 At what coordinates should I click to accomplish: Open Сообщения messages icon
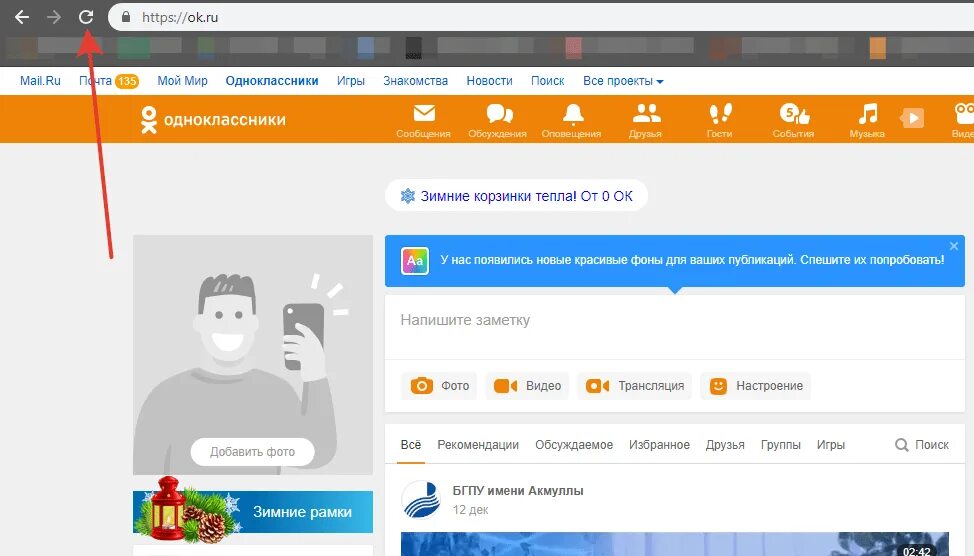[x=424, y=121]
